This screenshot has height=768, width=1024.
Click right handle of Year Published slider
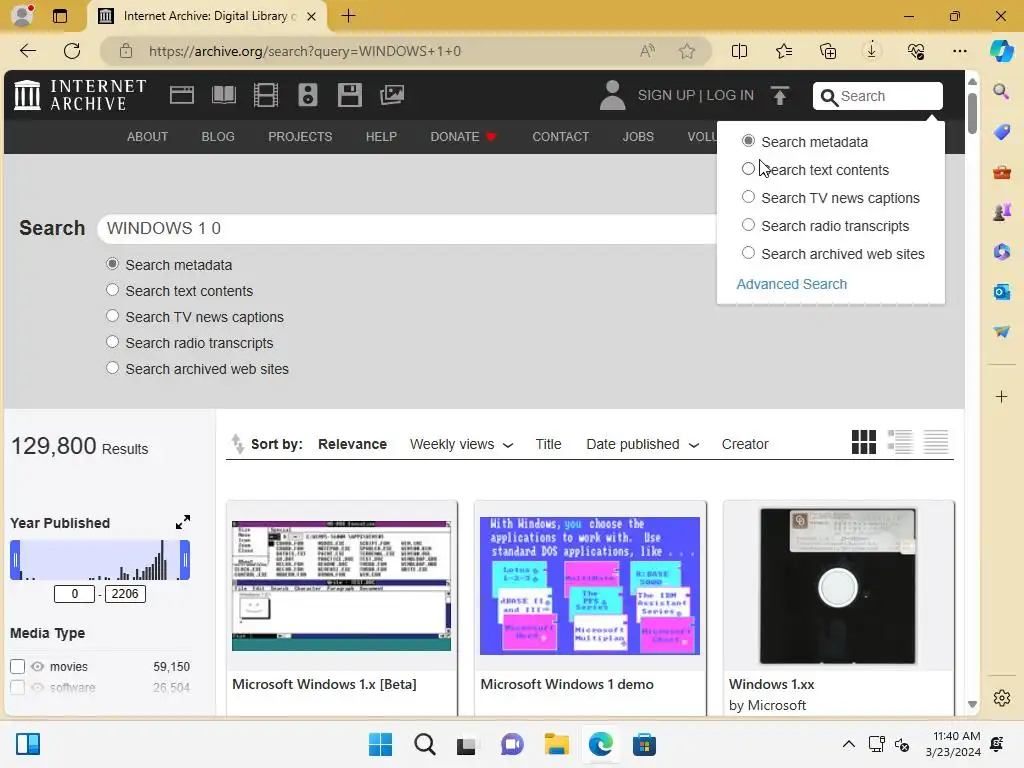click(x=185, y=560)
